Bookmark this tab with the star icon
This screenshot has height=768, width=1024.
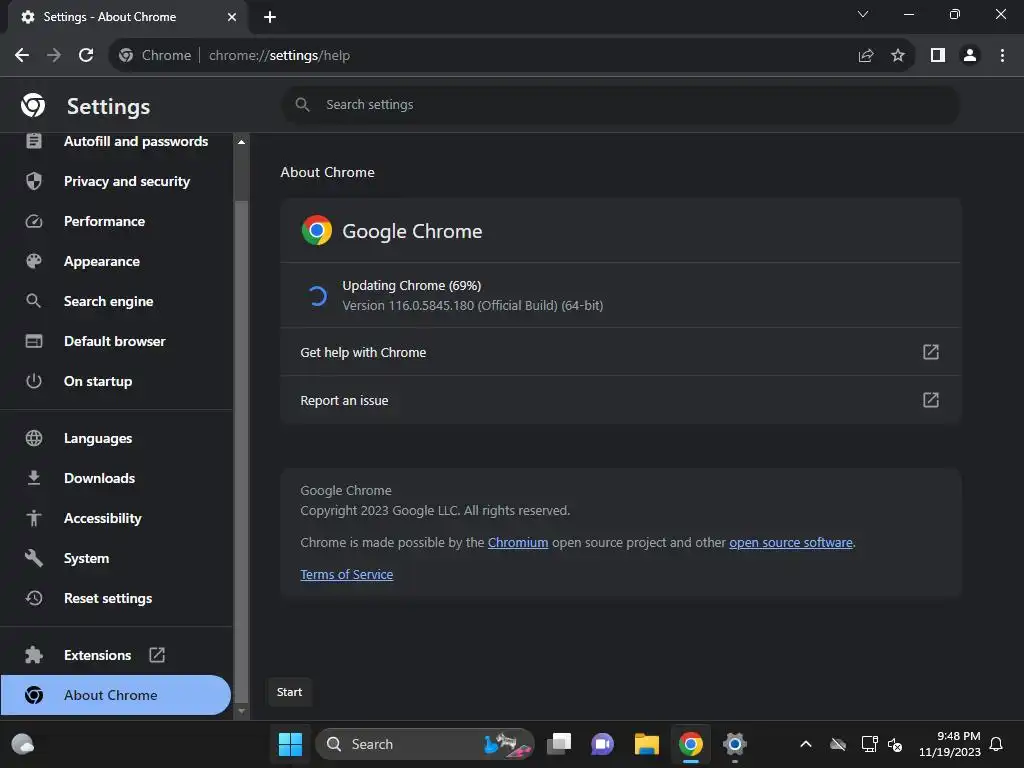(x=898, y=56)
